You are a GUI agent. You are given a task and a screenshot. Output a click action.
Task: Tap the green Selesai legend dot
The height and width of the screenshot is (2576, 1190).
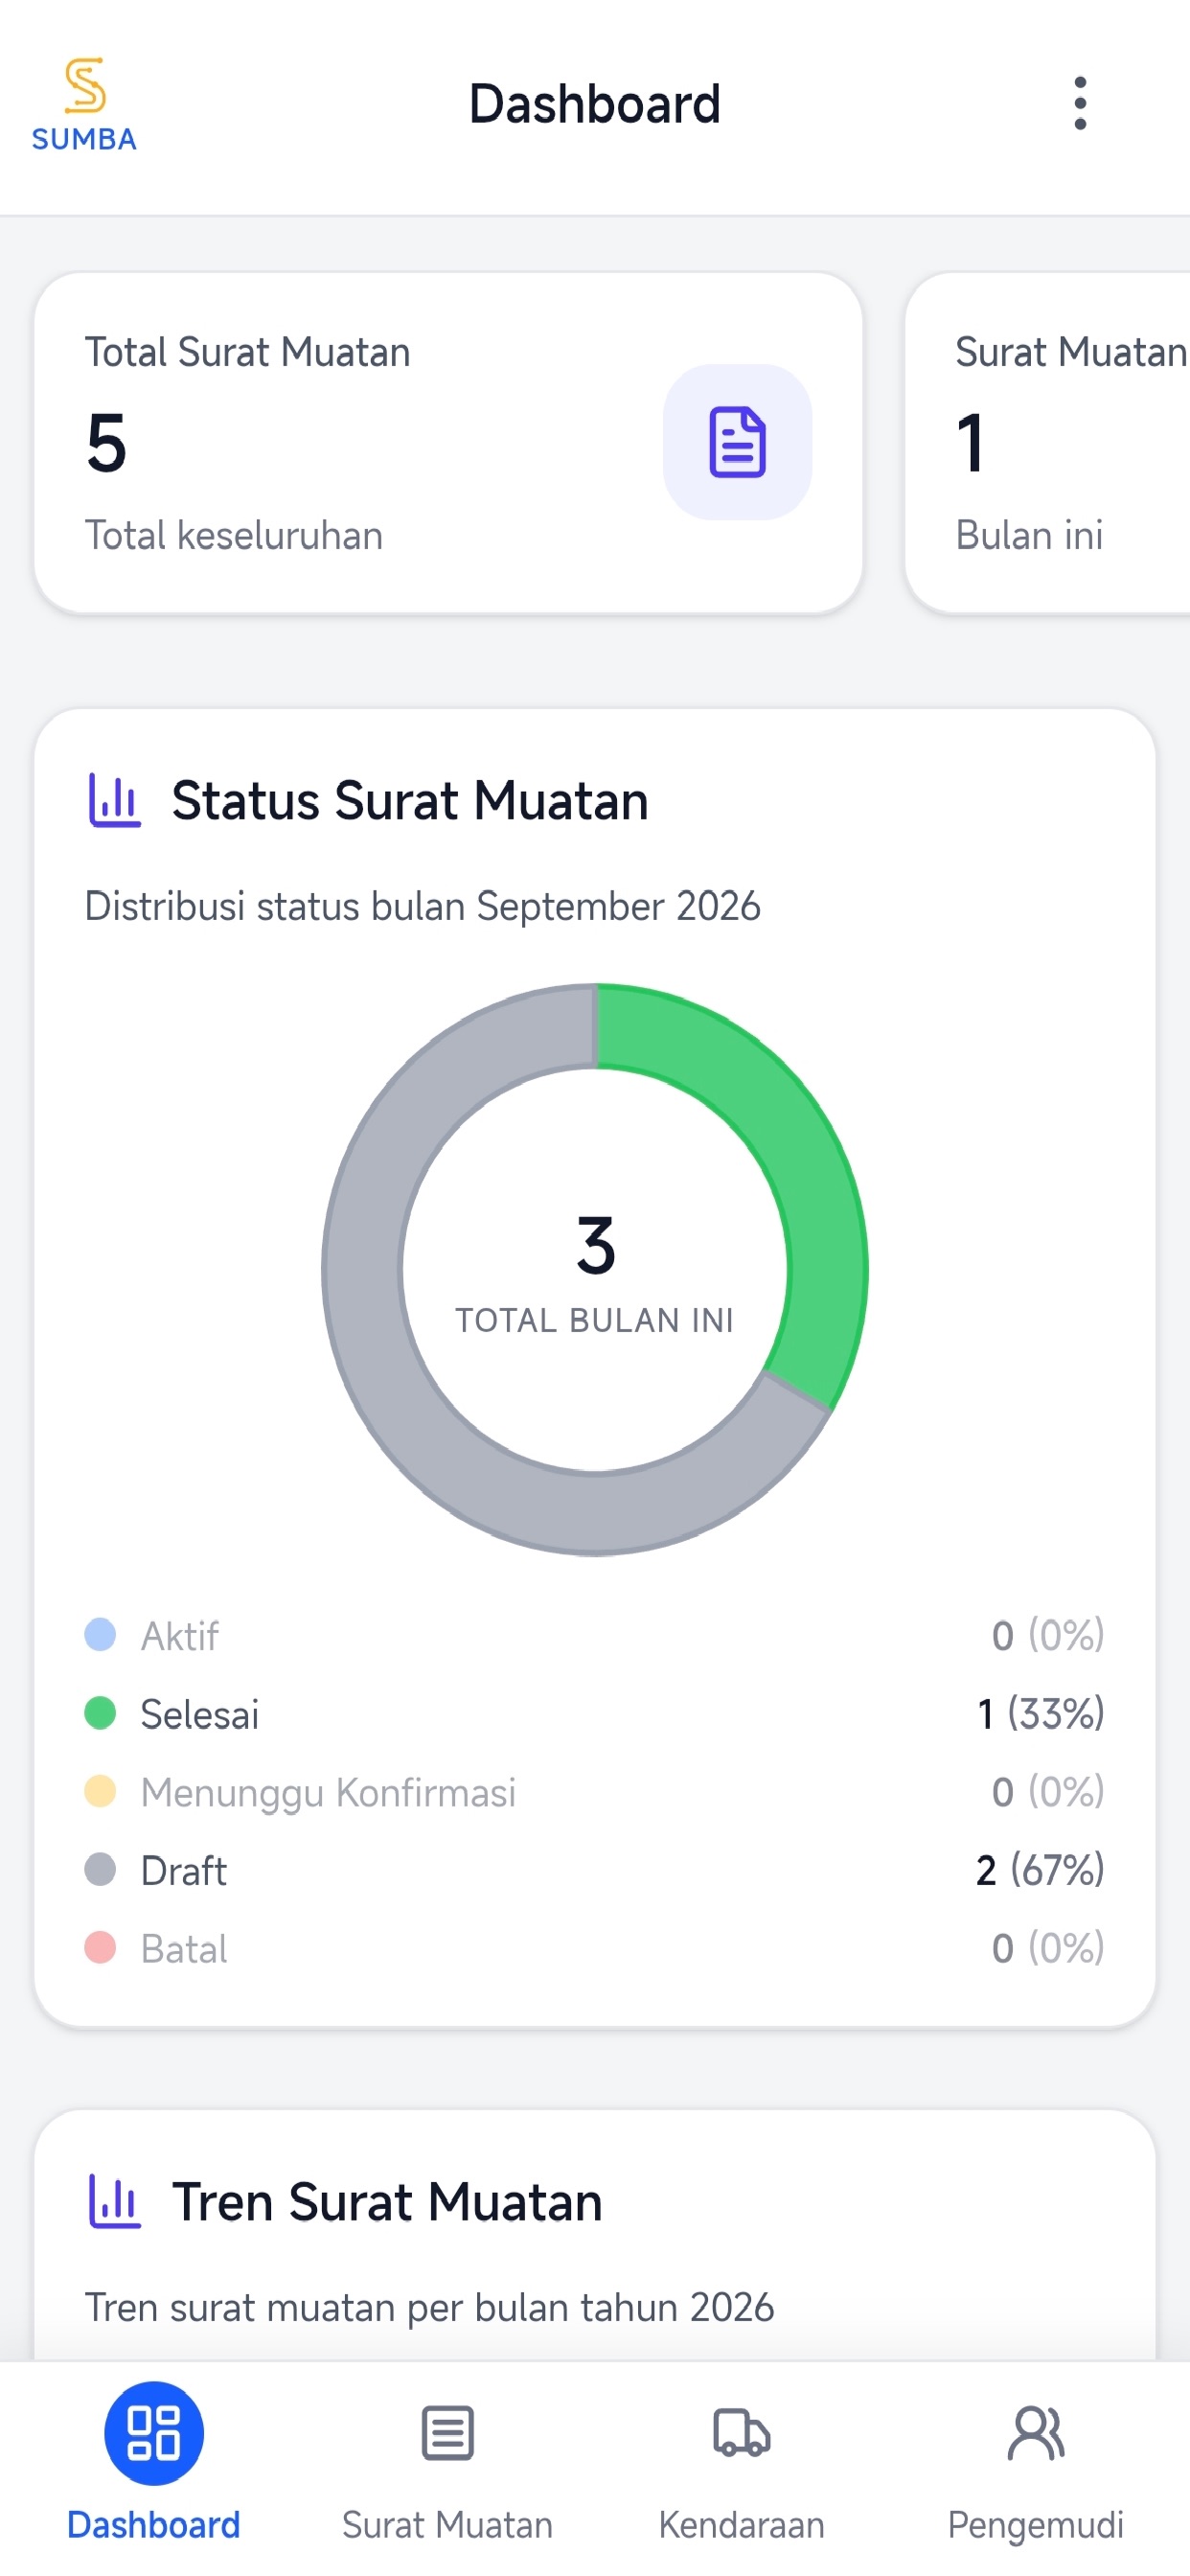[x=100, y=1713]
